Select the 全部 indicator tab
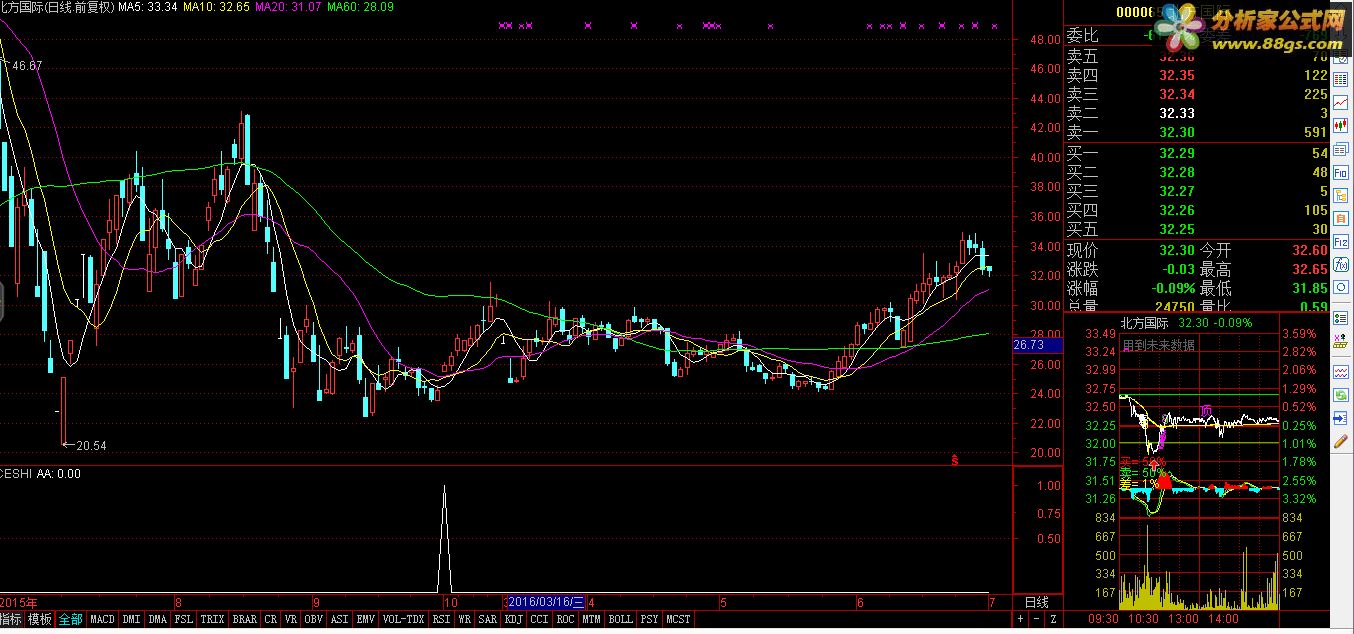This screenshot has width=1354, height=634. [70, 619]
